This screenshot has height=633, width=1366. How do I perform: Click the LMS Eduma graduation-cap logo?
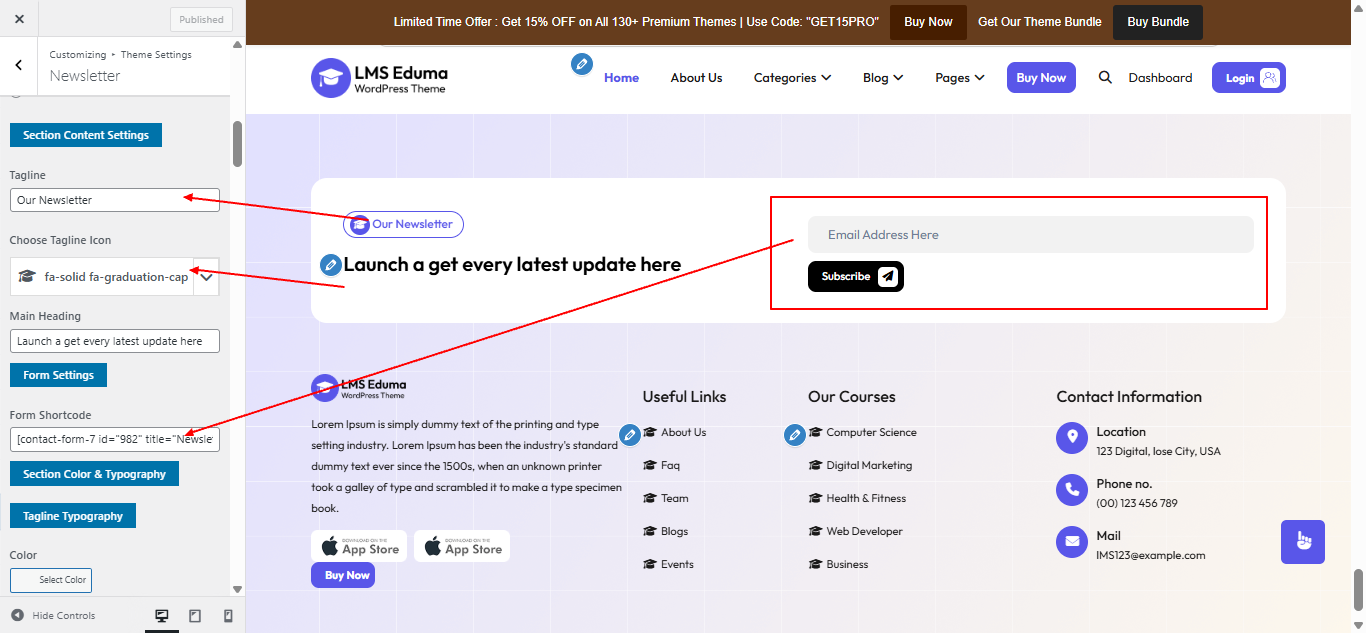(x=331, y=78)
